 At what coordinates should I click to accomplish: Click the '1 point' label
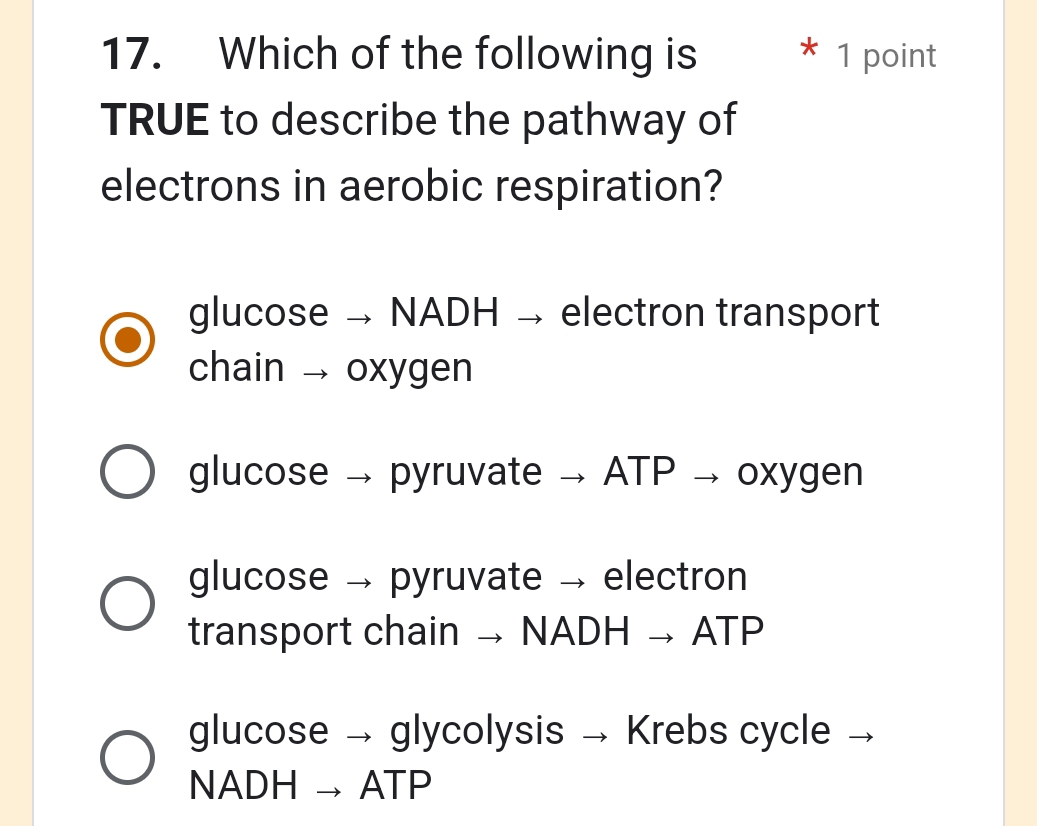pyautogui.click(x=886, y=56)
